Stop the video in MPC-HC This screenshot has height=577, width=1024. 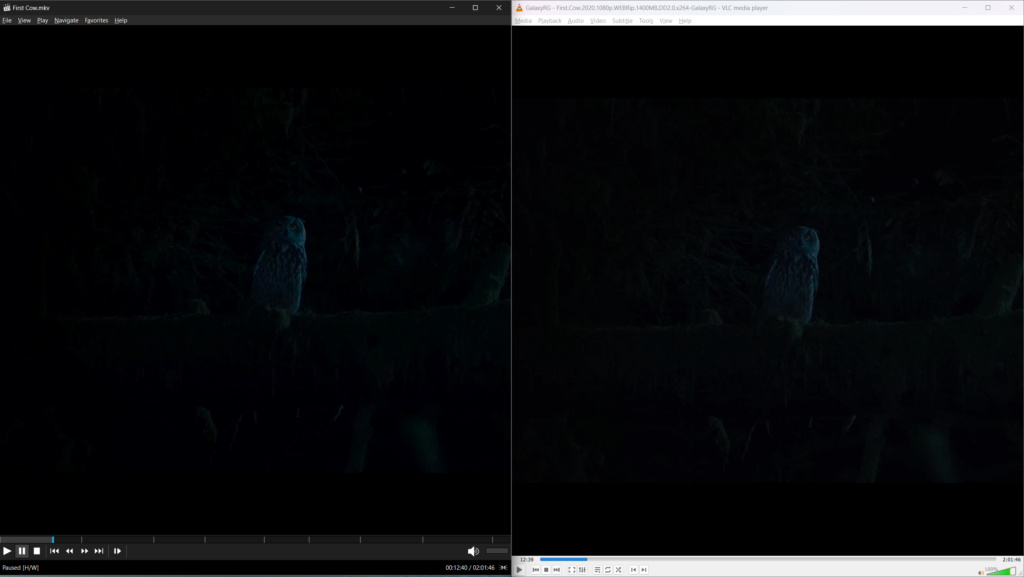37,551
